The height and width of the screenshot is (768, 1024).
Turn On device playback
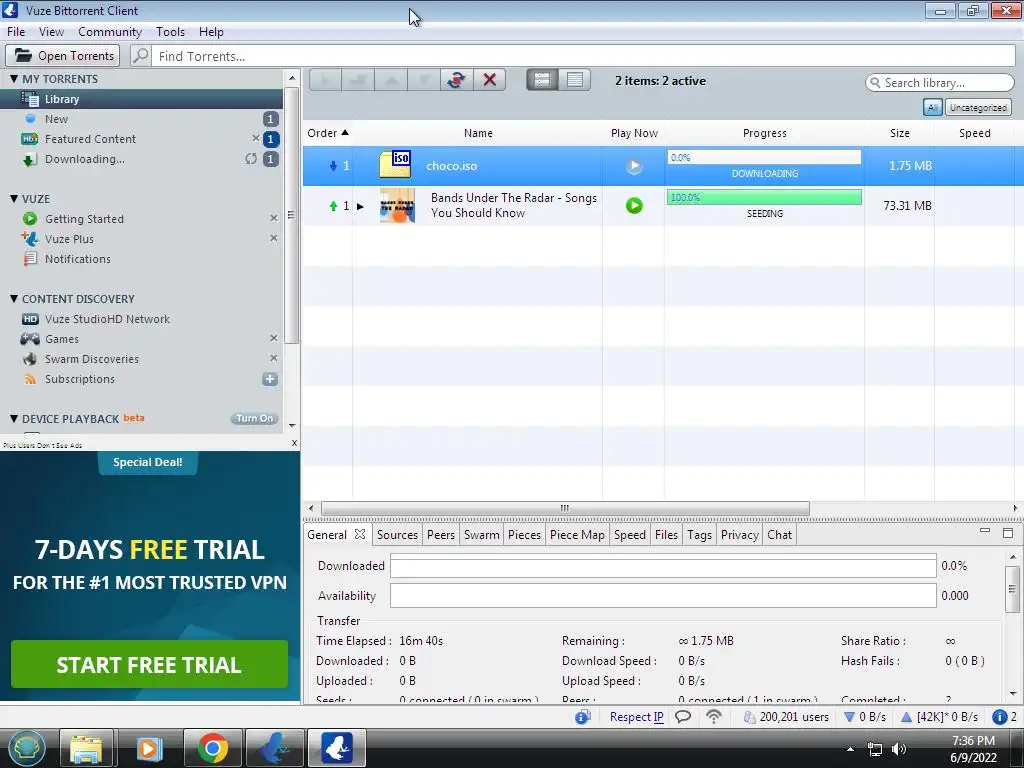(254, 419)
